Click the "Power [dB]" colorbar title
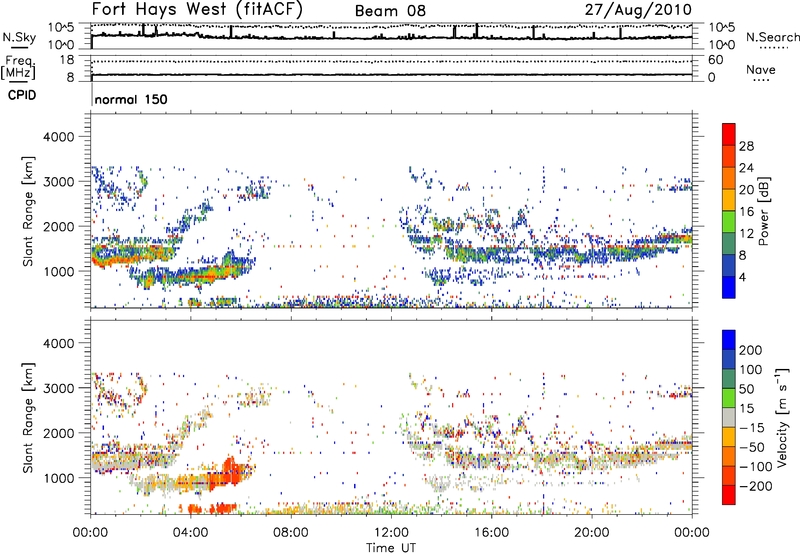 [x=763, y=211]
